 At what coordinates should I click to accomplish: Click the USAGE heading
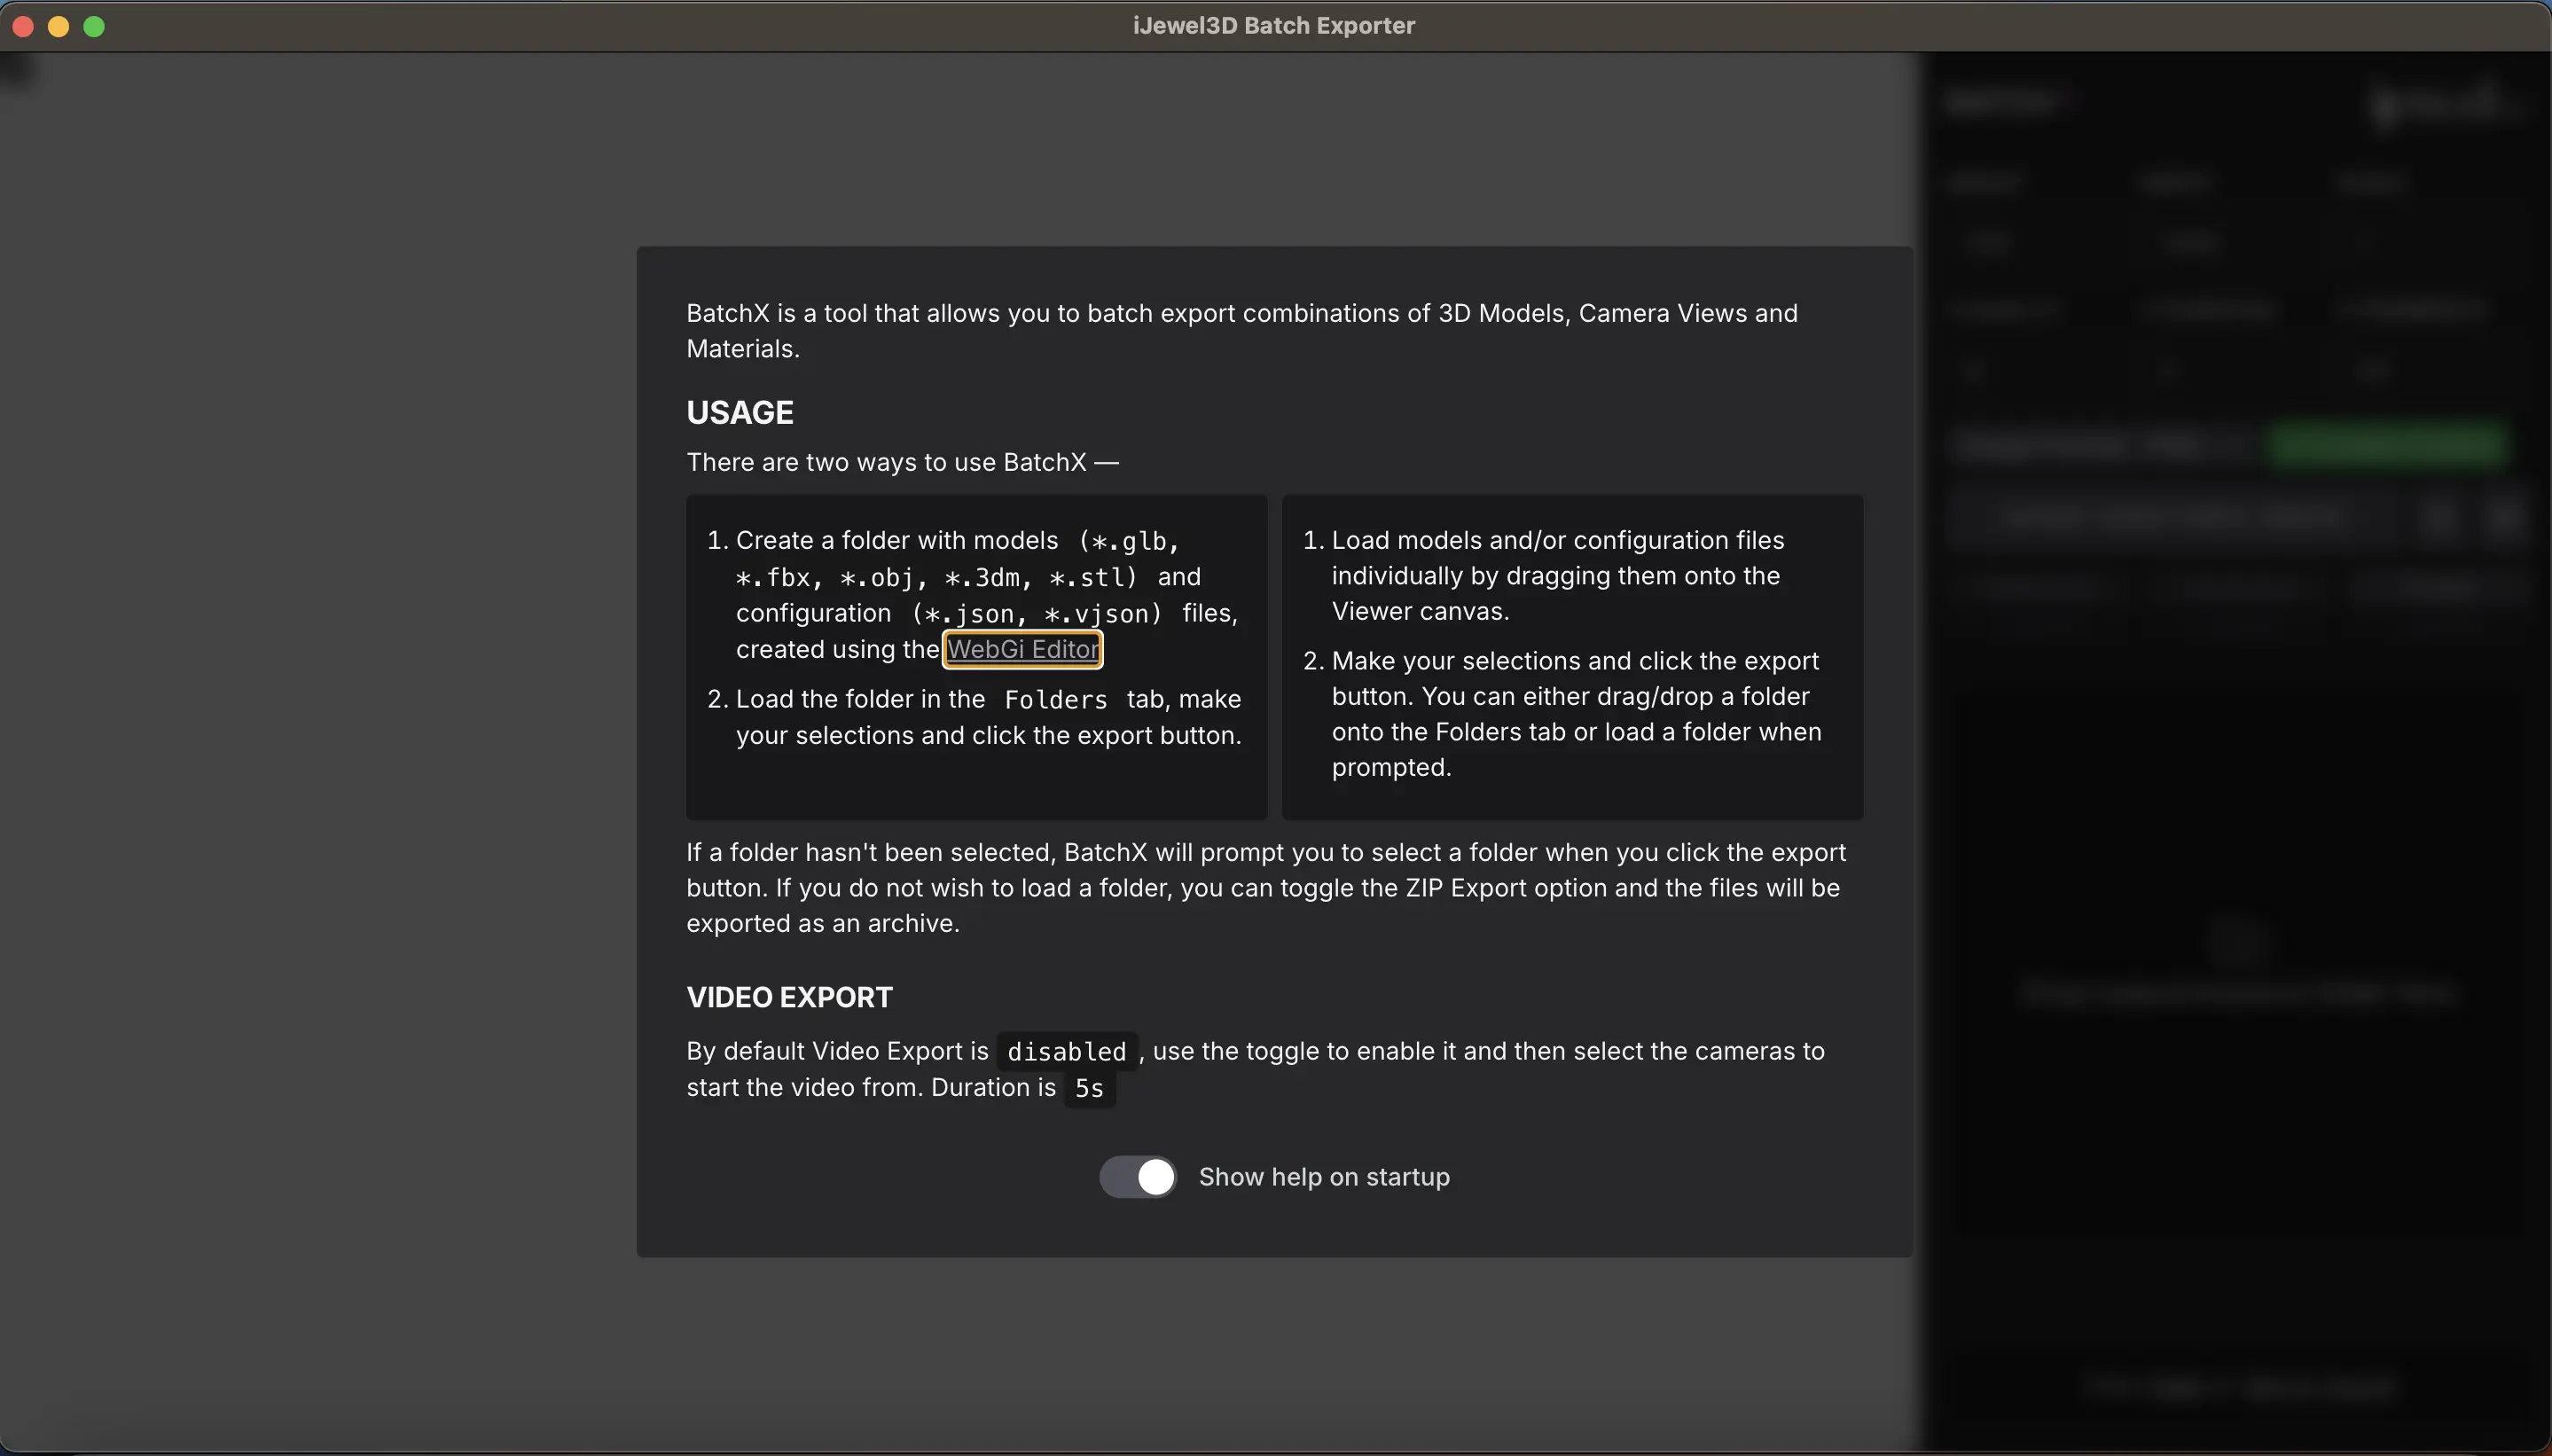(740, 412)
